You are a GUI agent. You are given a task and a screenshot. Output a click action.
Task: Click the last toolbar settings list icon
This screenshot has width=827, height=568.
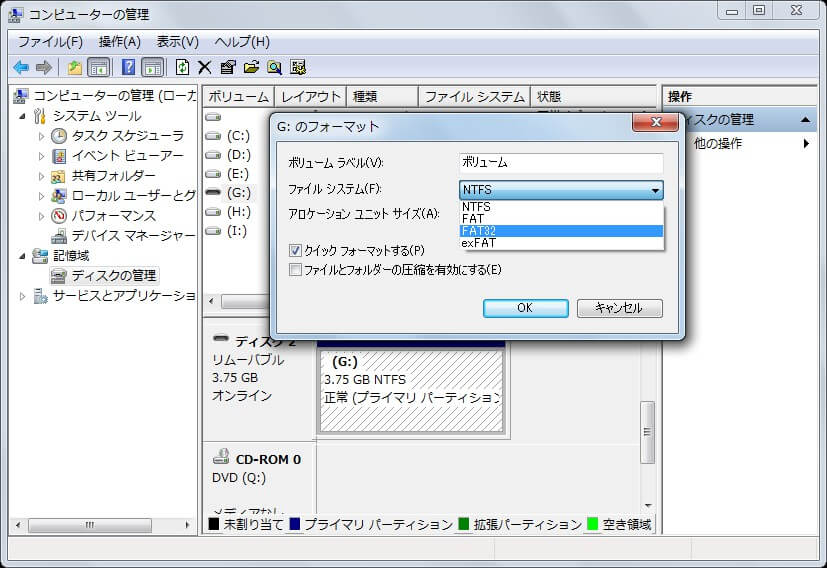[298, 68]
